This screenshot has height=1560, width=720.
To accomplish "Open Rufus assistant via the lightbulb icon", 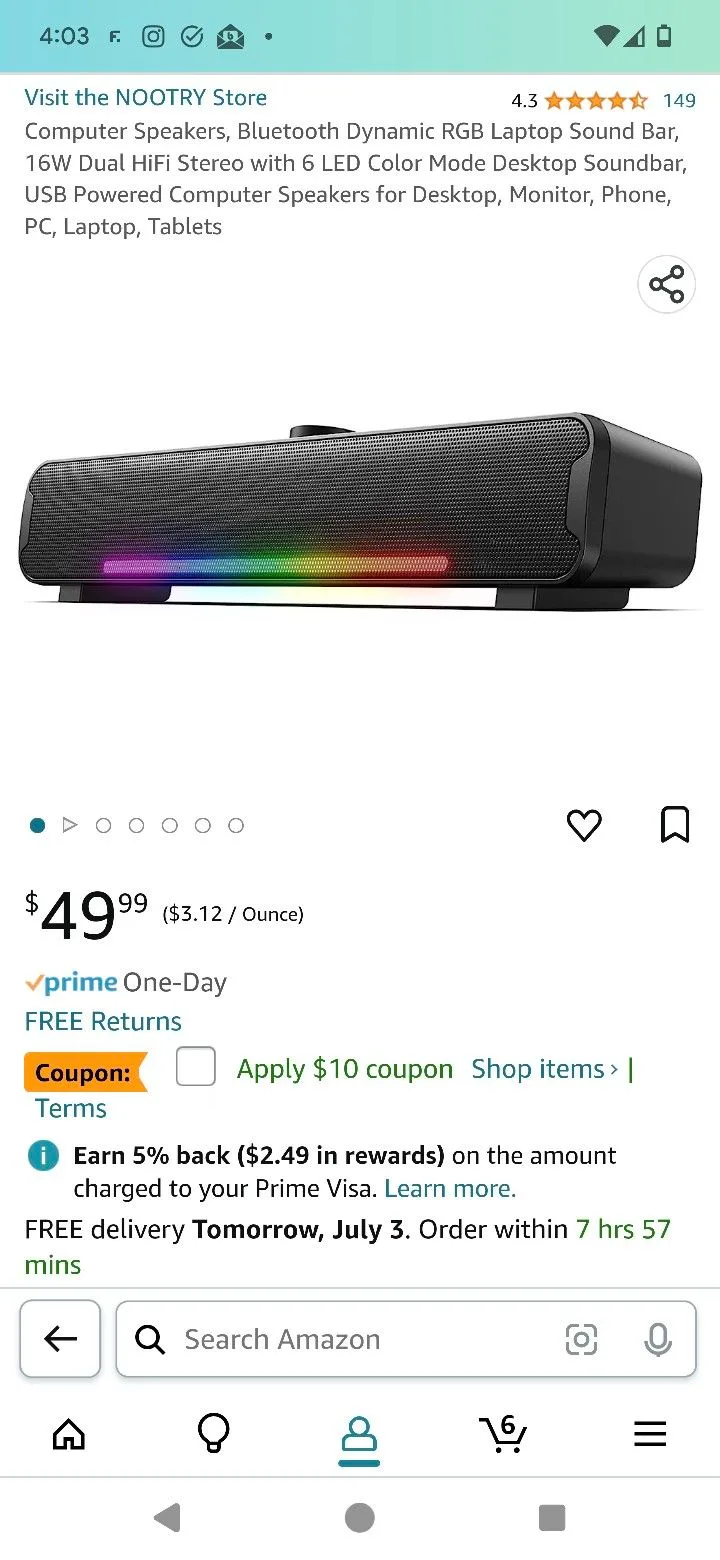I will (x=213, y=1433).
